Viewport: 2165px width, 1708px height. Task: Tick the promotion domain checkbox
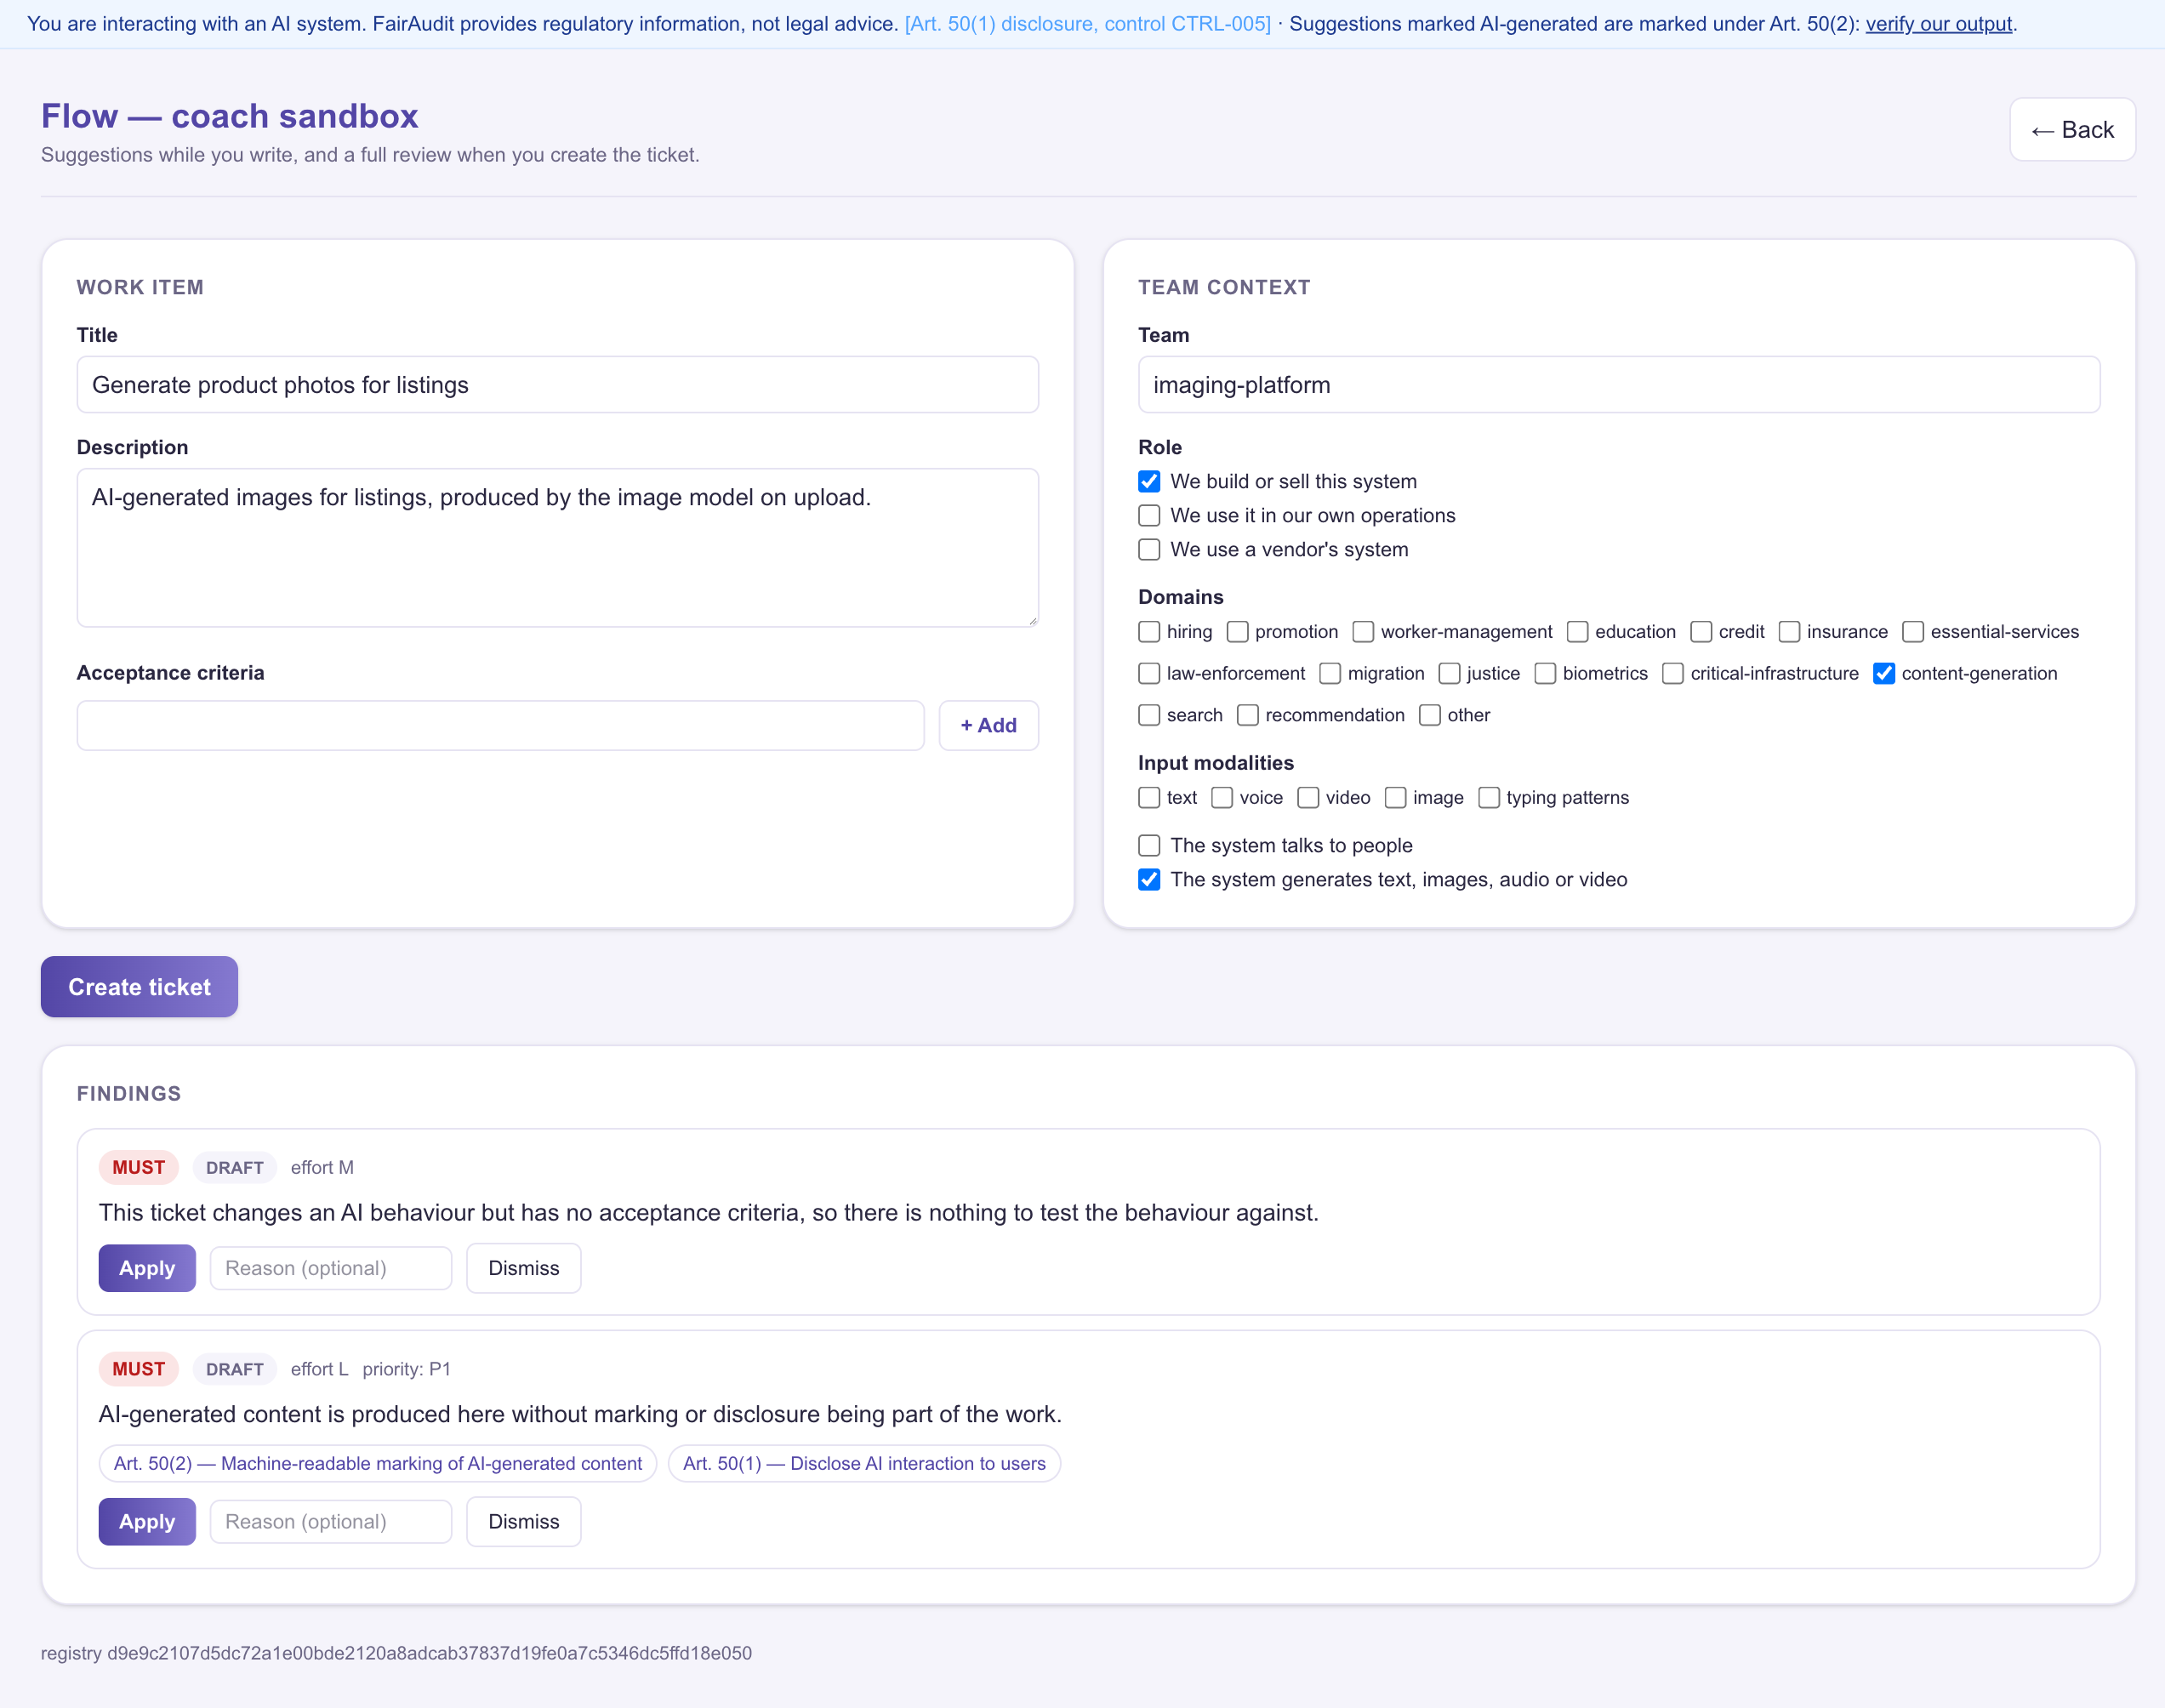[x=1237, y=632]
